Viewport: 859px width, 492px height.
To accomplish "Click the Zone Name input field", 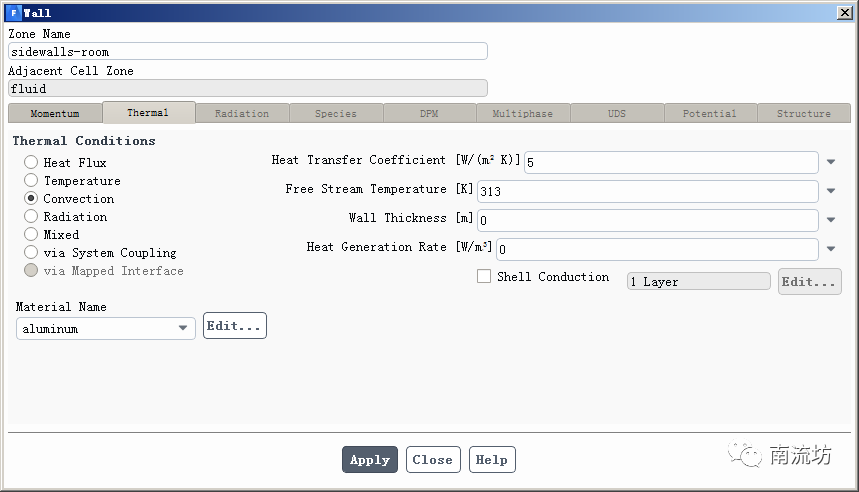I will pyautogui.click(x=247, y=52).
